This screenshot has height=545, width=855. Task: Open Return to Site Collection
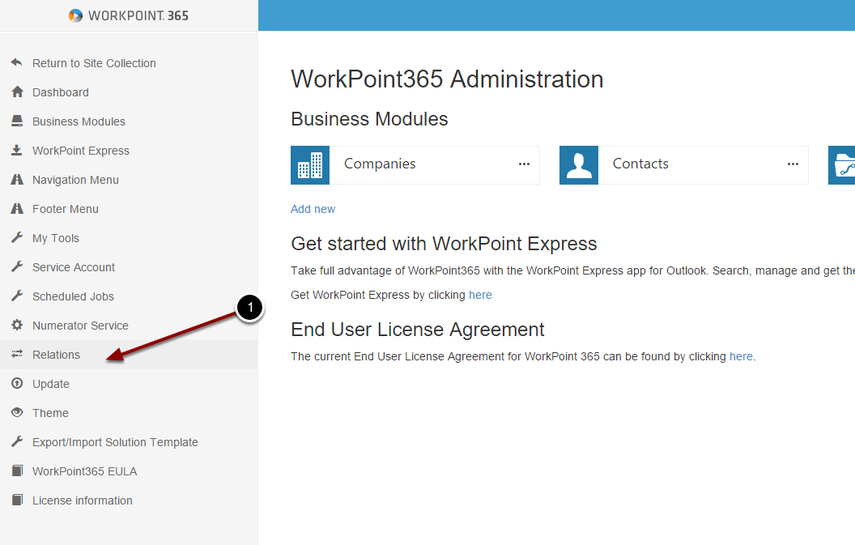(94, 63)
